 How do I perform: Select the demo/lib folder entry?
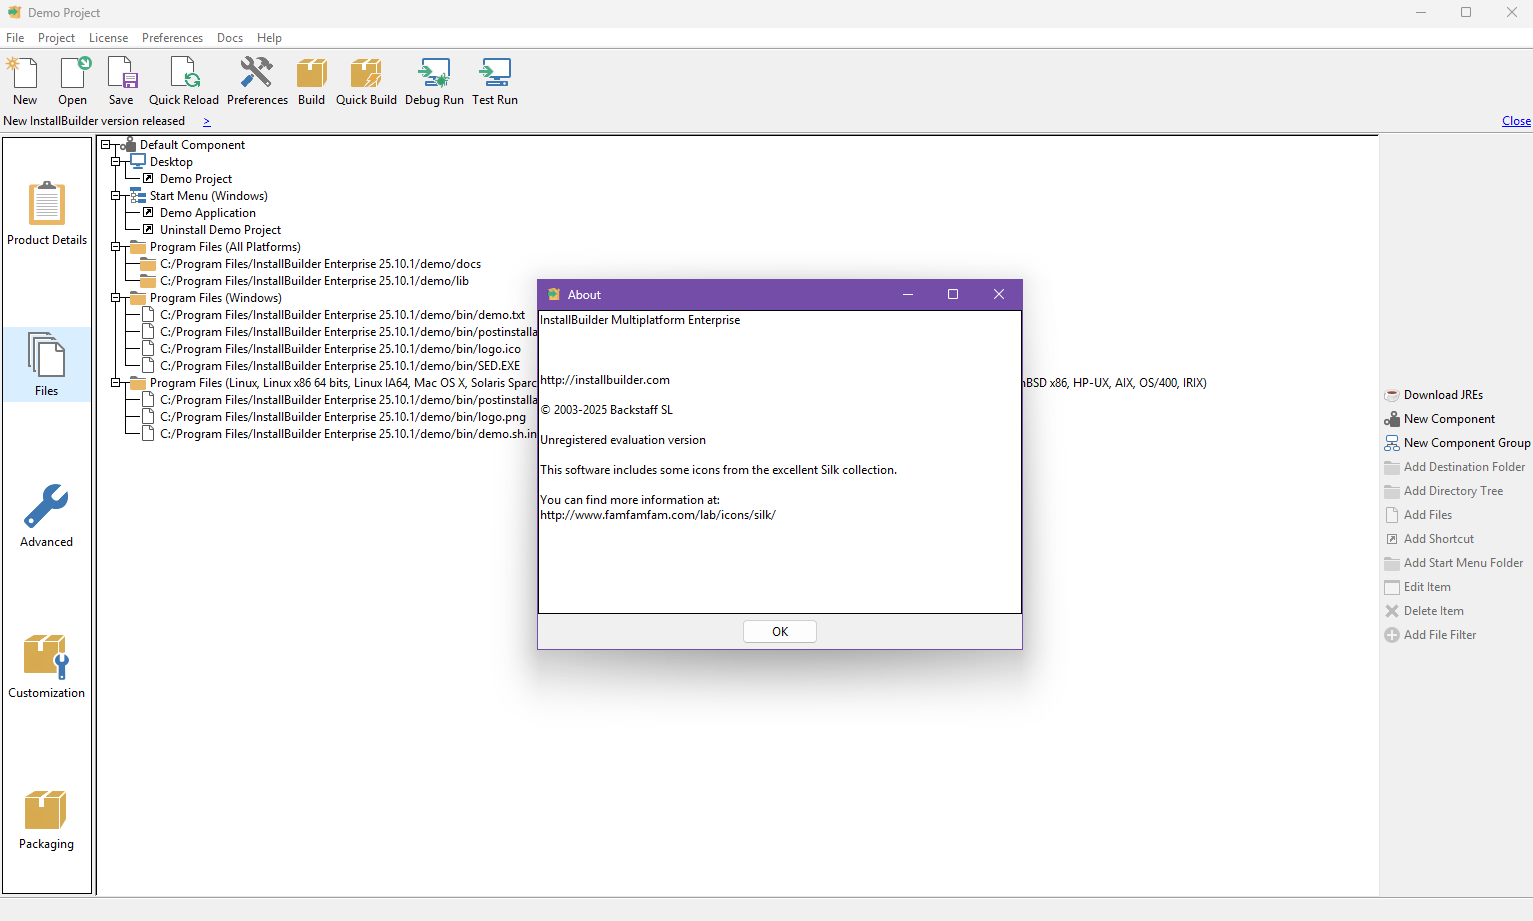tap(314, 281)
